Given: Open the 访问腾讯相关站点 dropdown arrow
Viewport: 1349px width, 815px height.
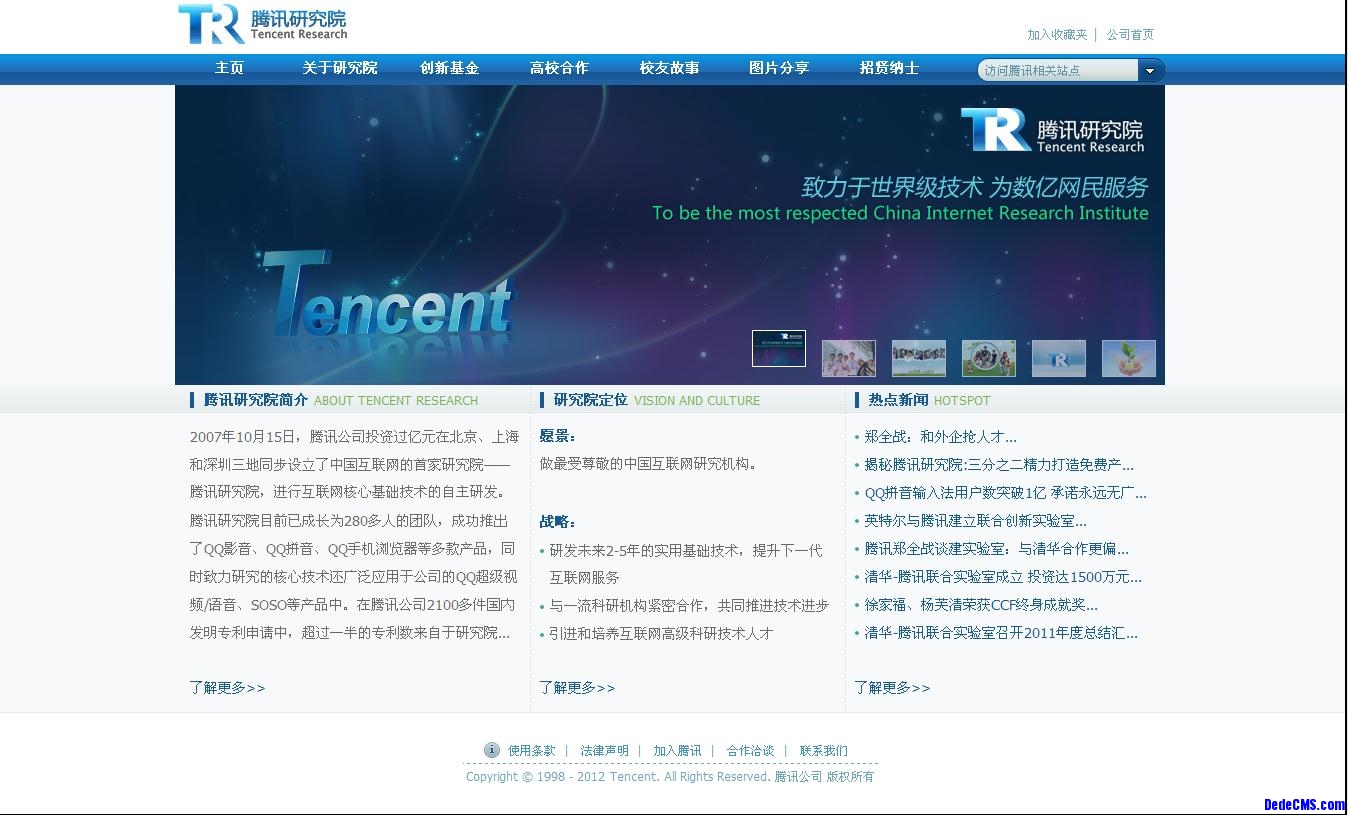Looking at the screenshot, I should point(1150,70).
